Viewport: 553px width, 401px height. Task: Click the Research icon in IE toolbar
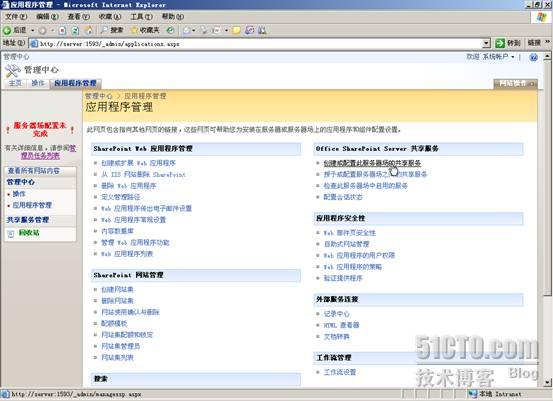249,31
